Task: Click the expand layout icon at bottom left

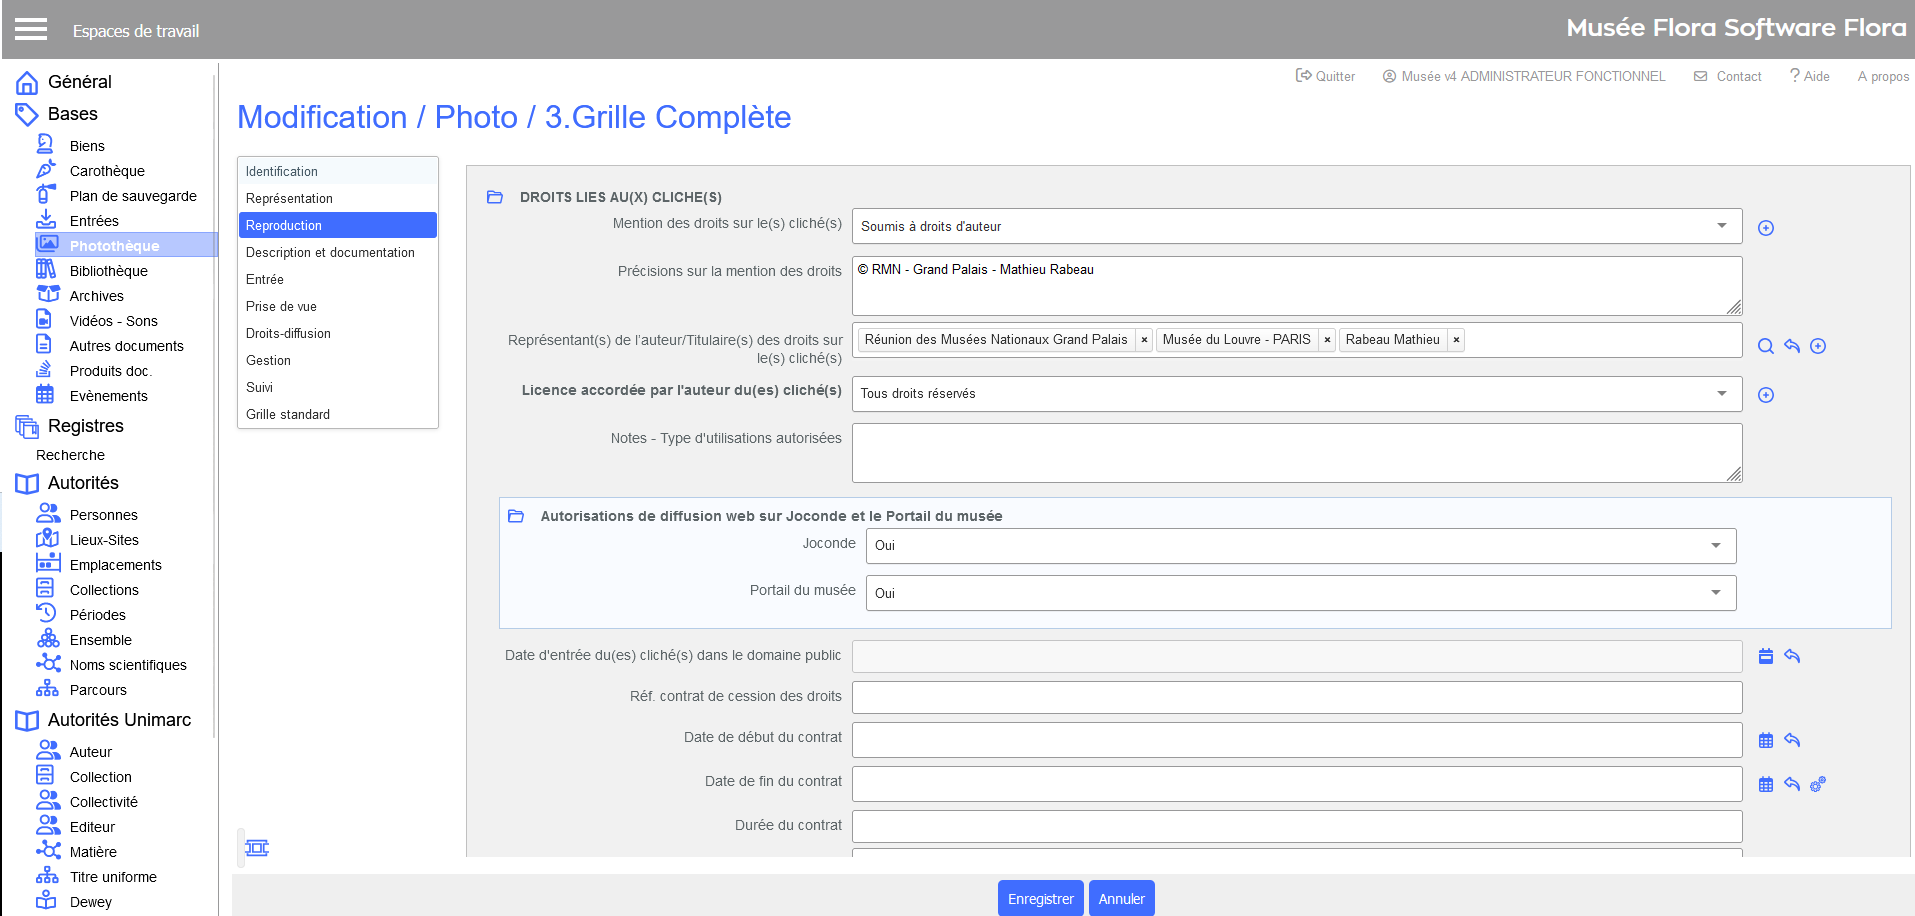Action: pyautogui.click(x=257, y=848)
